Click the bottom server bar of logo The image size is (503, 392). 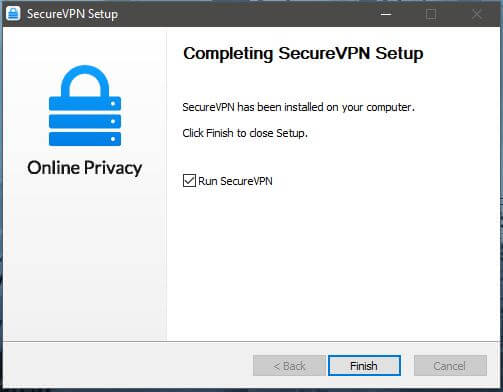(x=85, y=139)
